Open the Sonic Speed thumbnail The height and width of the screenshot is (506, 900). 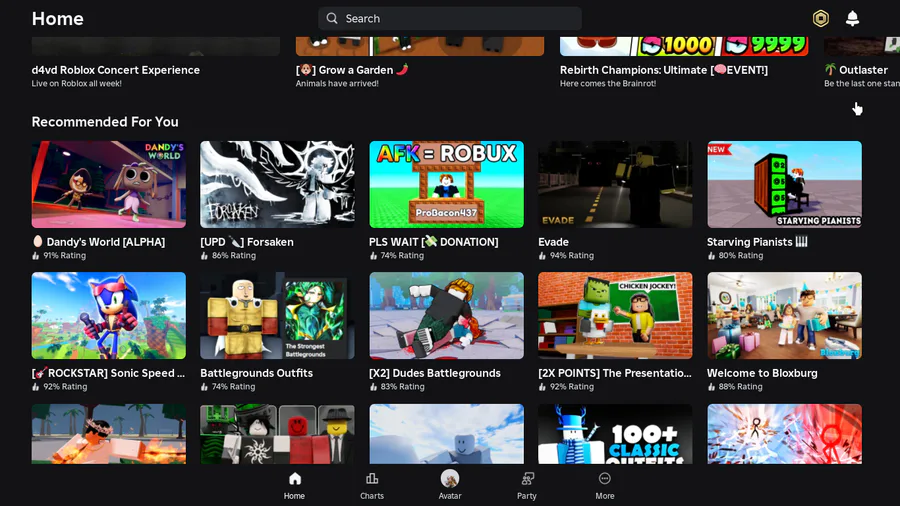click(108, 316)
